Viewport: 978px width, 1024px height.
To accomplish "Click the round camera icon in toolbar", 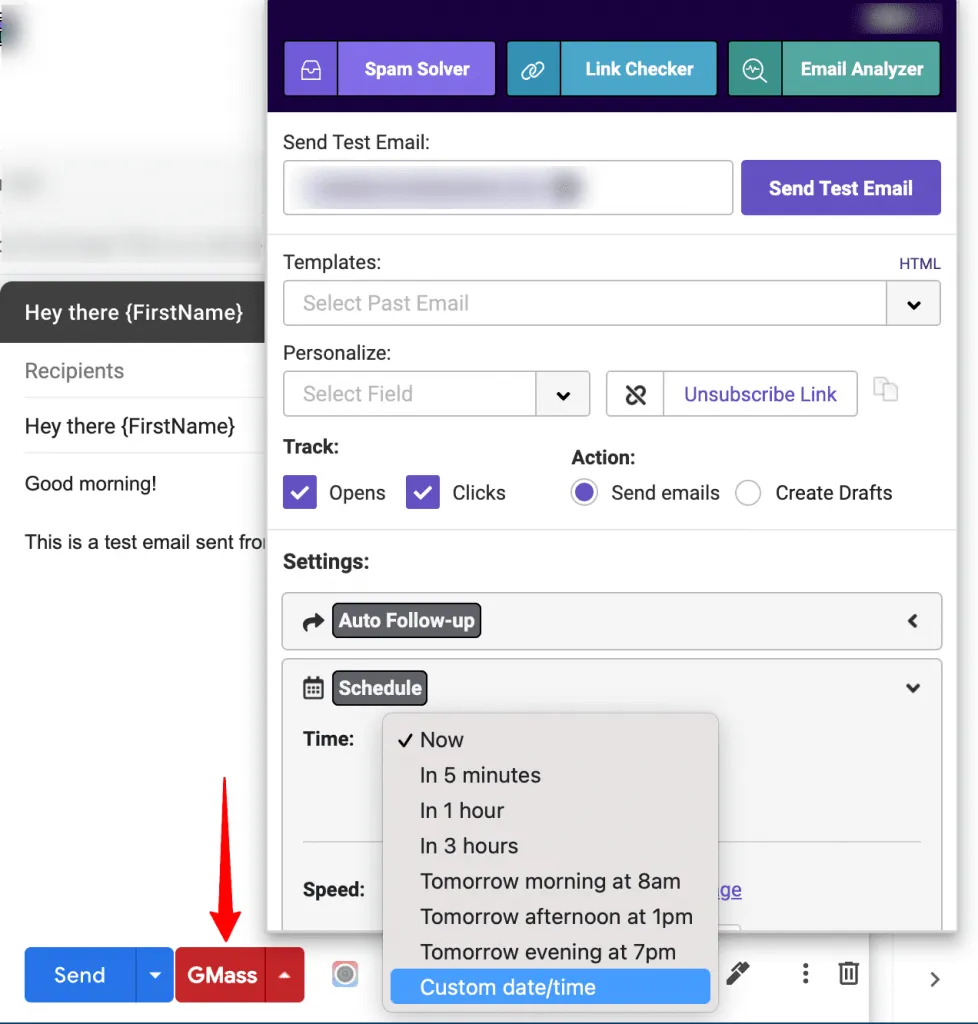I will [x=345, y=974].
